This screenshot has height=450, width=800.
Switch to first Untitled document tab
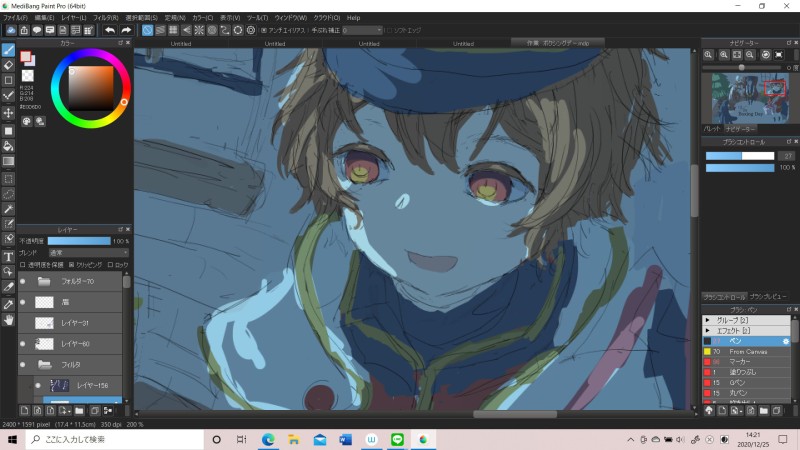point(181,43)
